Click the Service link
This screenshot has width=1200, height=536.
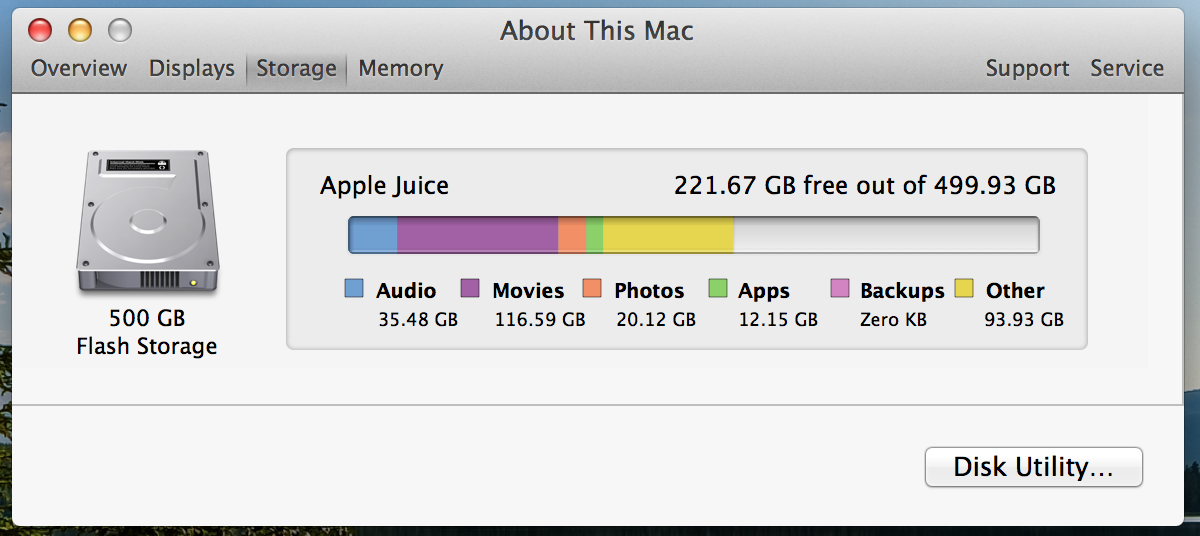pyautogui.click(x=1127, y=69)
